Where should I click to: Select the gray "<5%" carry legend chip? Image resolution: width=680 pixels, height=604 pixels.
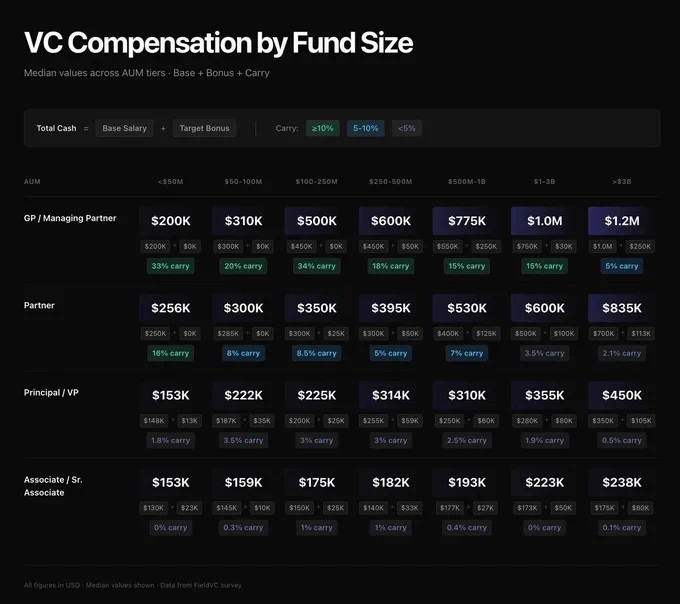(407, 128)
